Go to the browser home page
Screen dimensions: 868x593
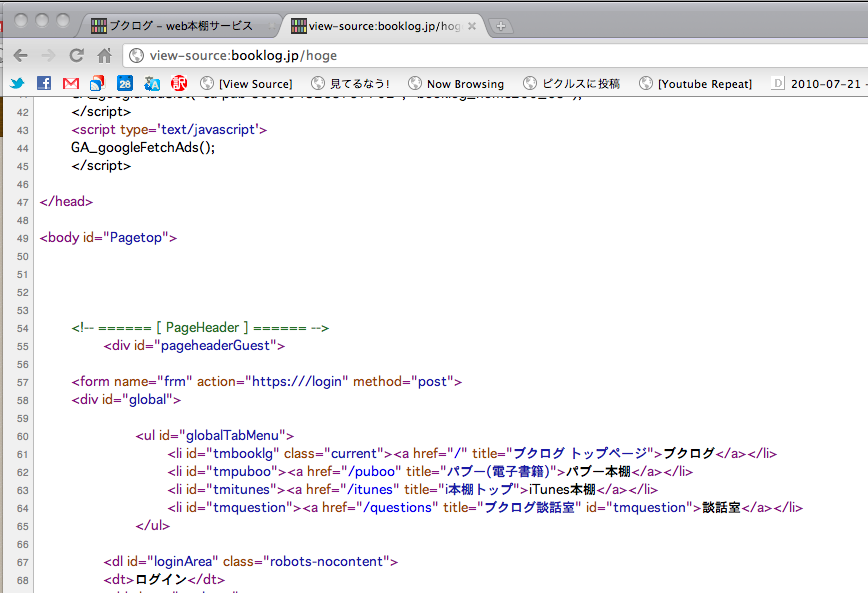coord(104,55)
